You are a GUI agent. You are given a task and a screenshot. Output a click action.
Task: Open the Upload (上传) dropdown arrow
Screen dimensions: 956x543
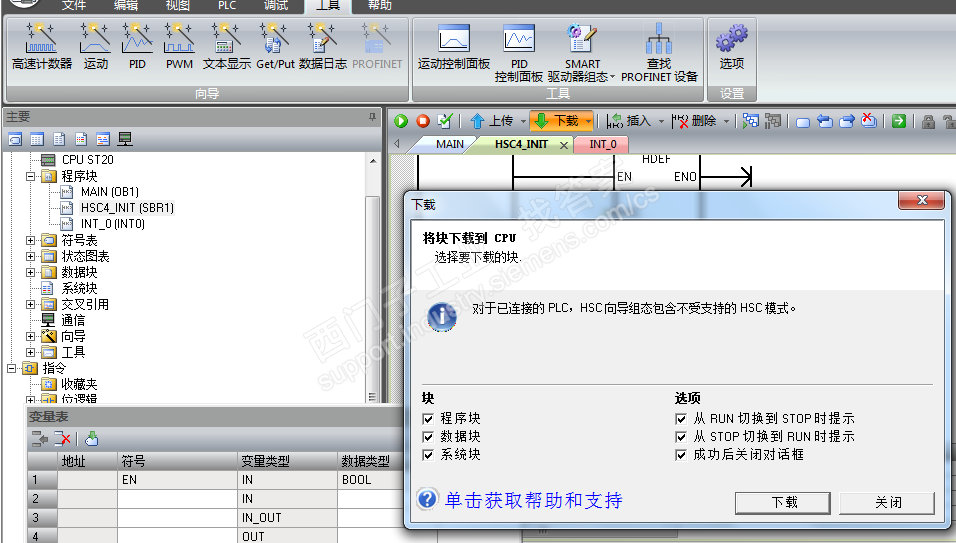click(x=523, y=121)
